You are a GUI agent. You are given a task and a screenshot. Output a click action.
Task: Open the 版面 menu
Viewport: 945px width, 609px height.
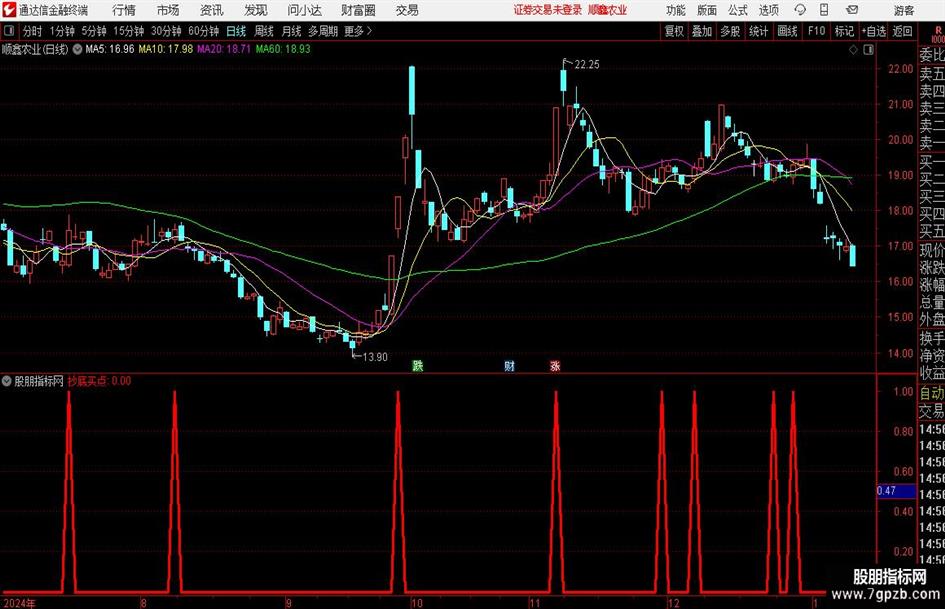pyautogui.click(x=707, y=10)
